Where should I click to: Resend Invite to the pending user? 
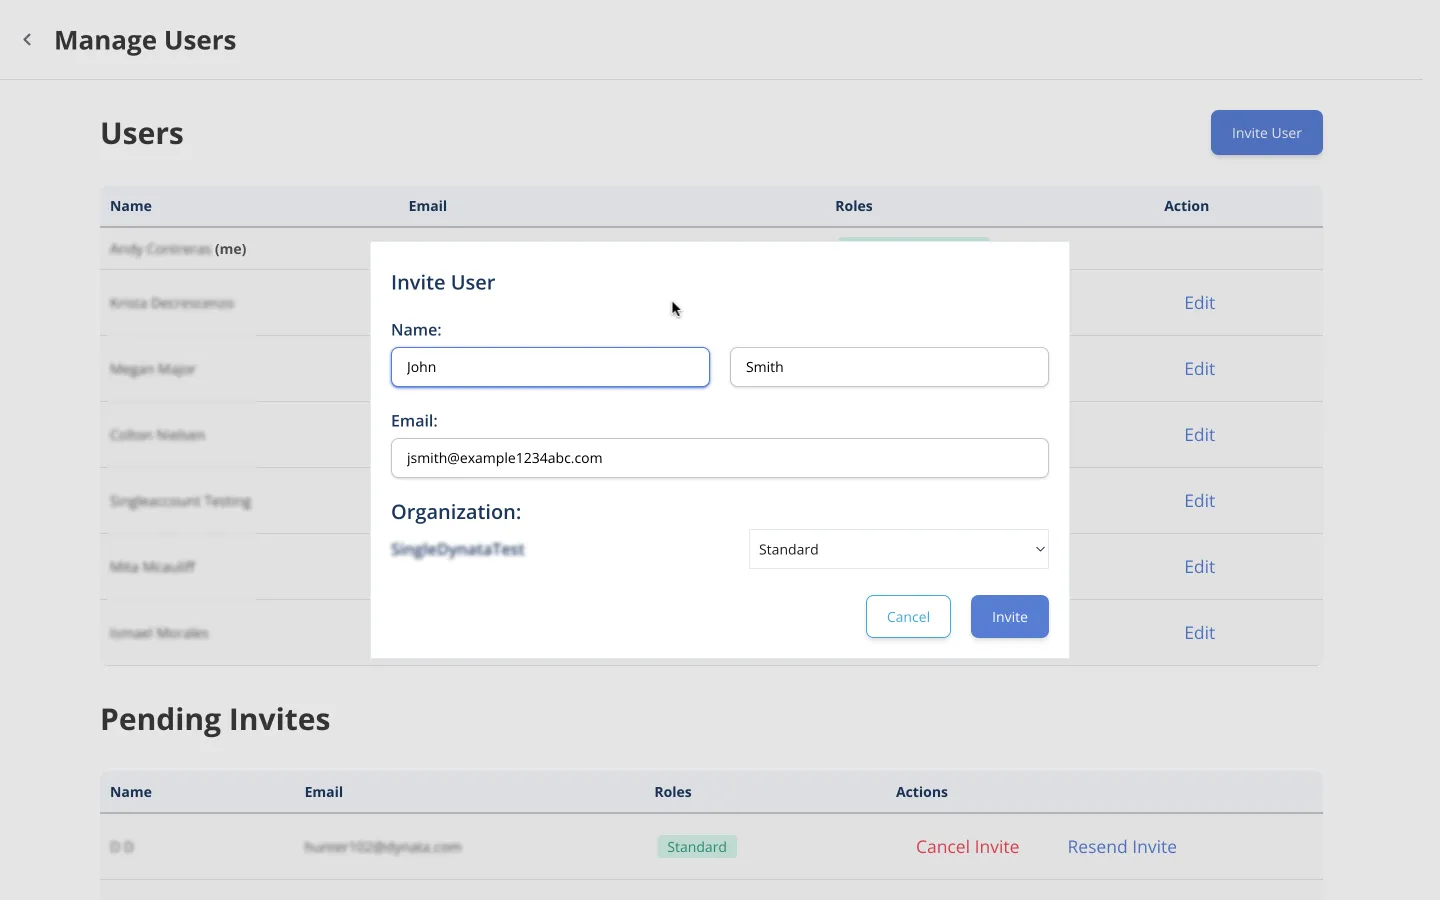1121,847
